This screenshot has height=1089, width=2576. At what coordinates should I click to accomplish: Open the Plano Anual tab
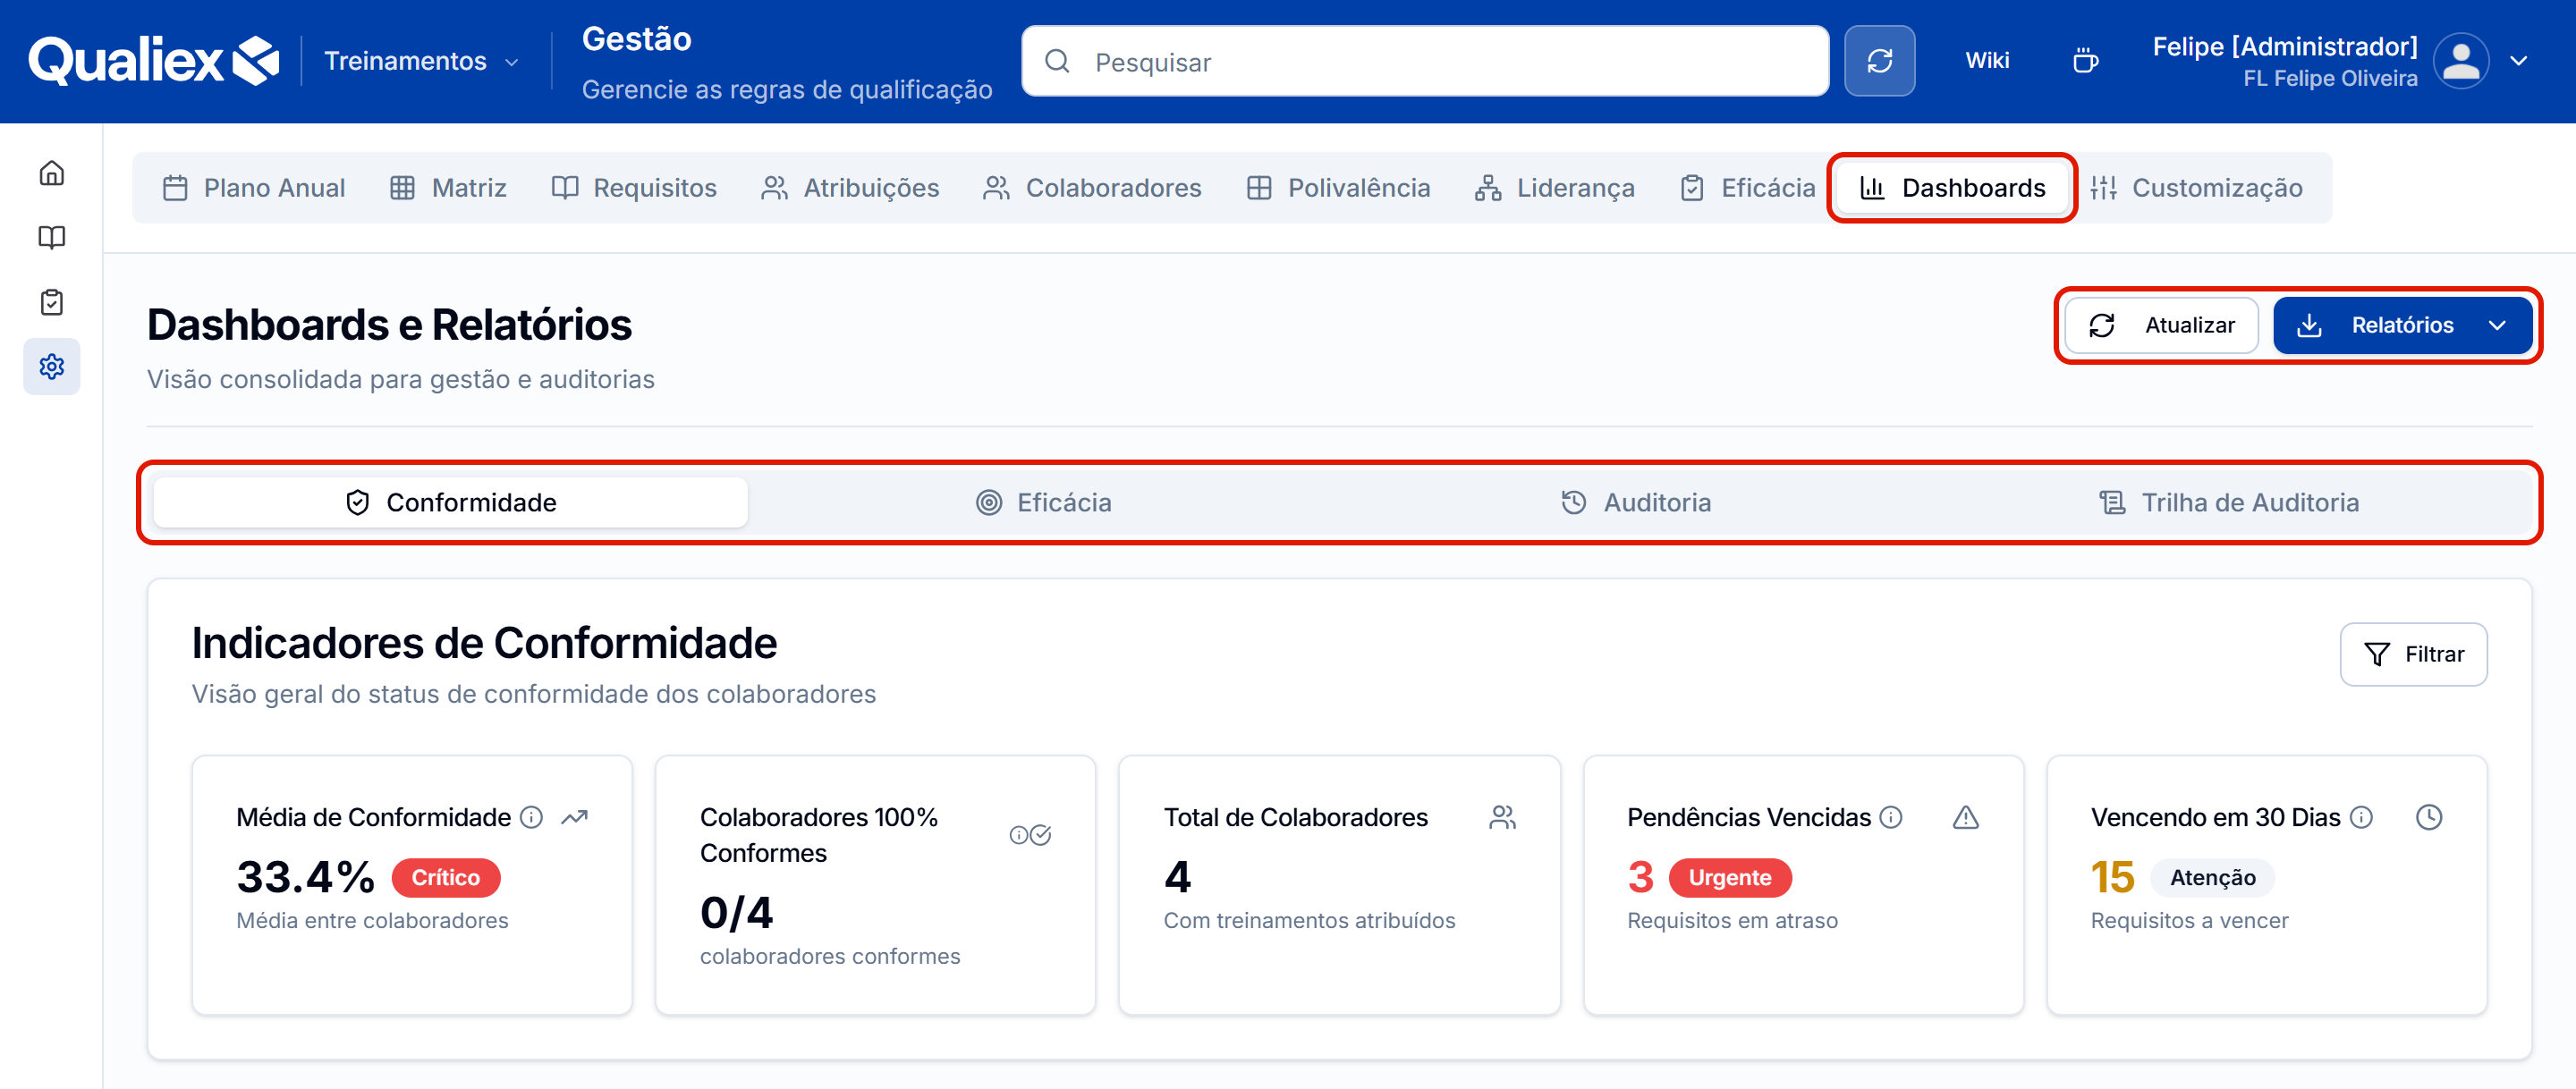[254, 187]
